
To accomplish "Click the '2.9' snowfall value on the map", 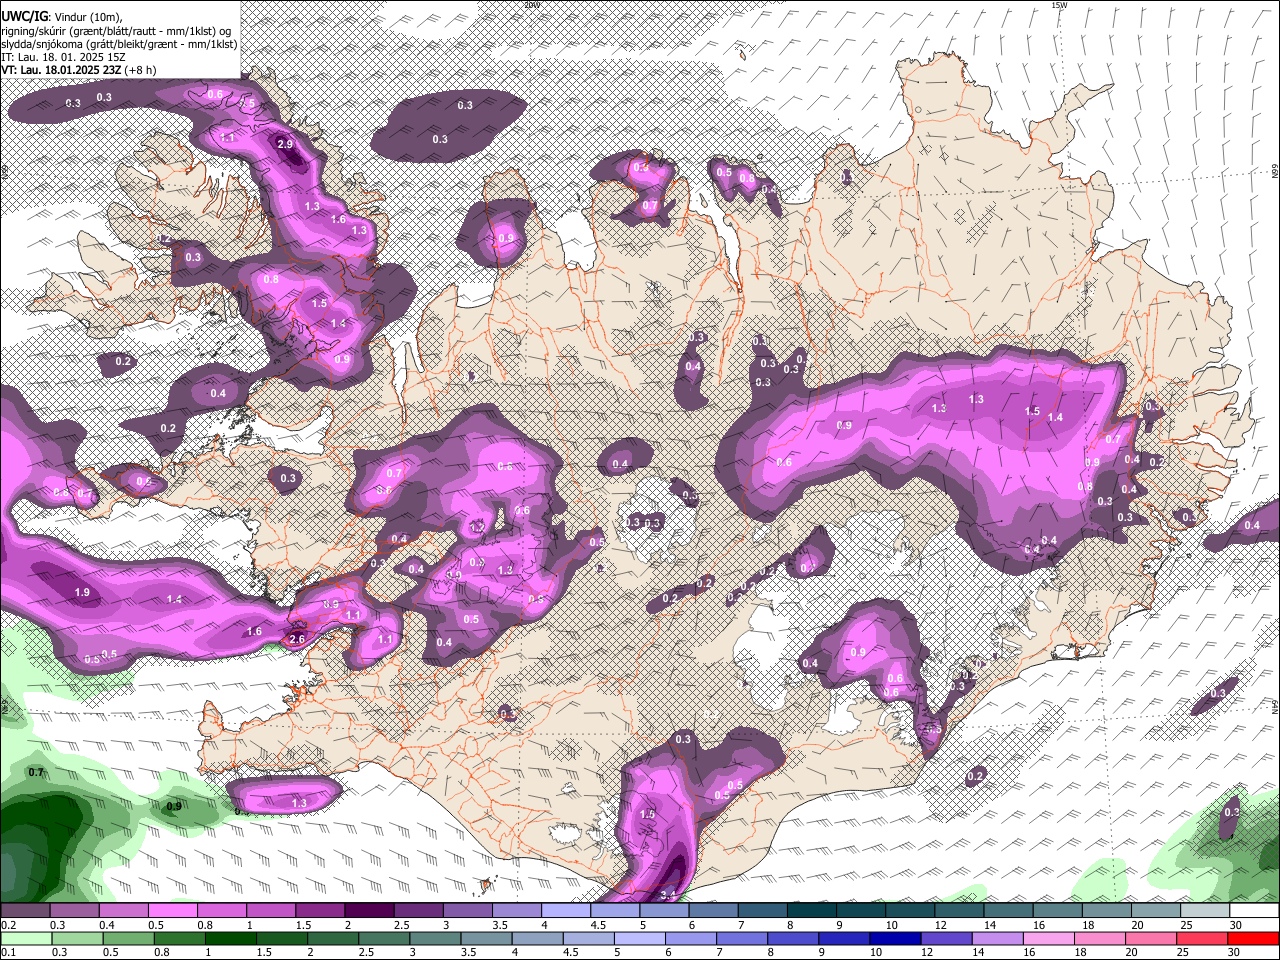I will click(x=285, y=145).
